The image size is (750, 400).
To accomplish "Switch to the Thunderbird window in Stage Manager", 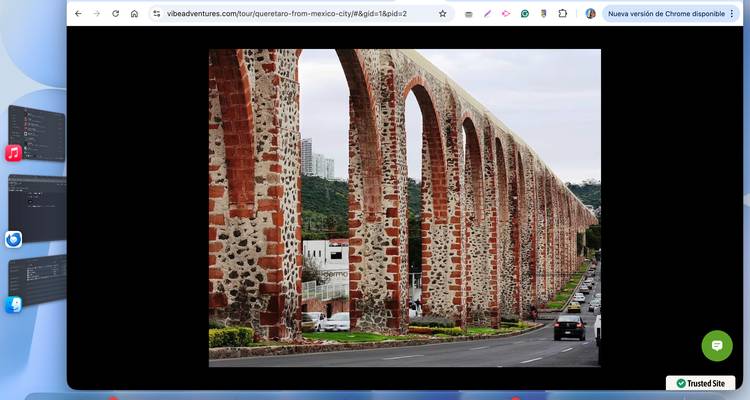I will pos(37,209).
